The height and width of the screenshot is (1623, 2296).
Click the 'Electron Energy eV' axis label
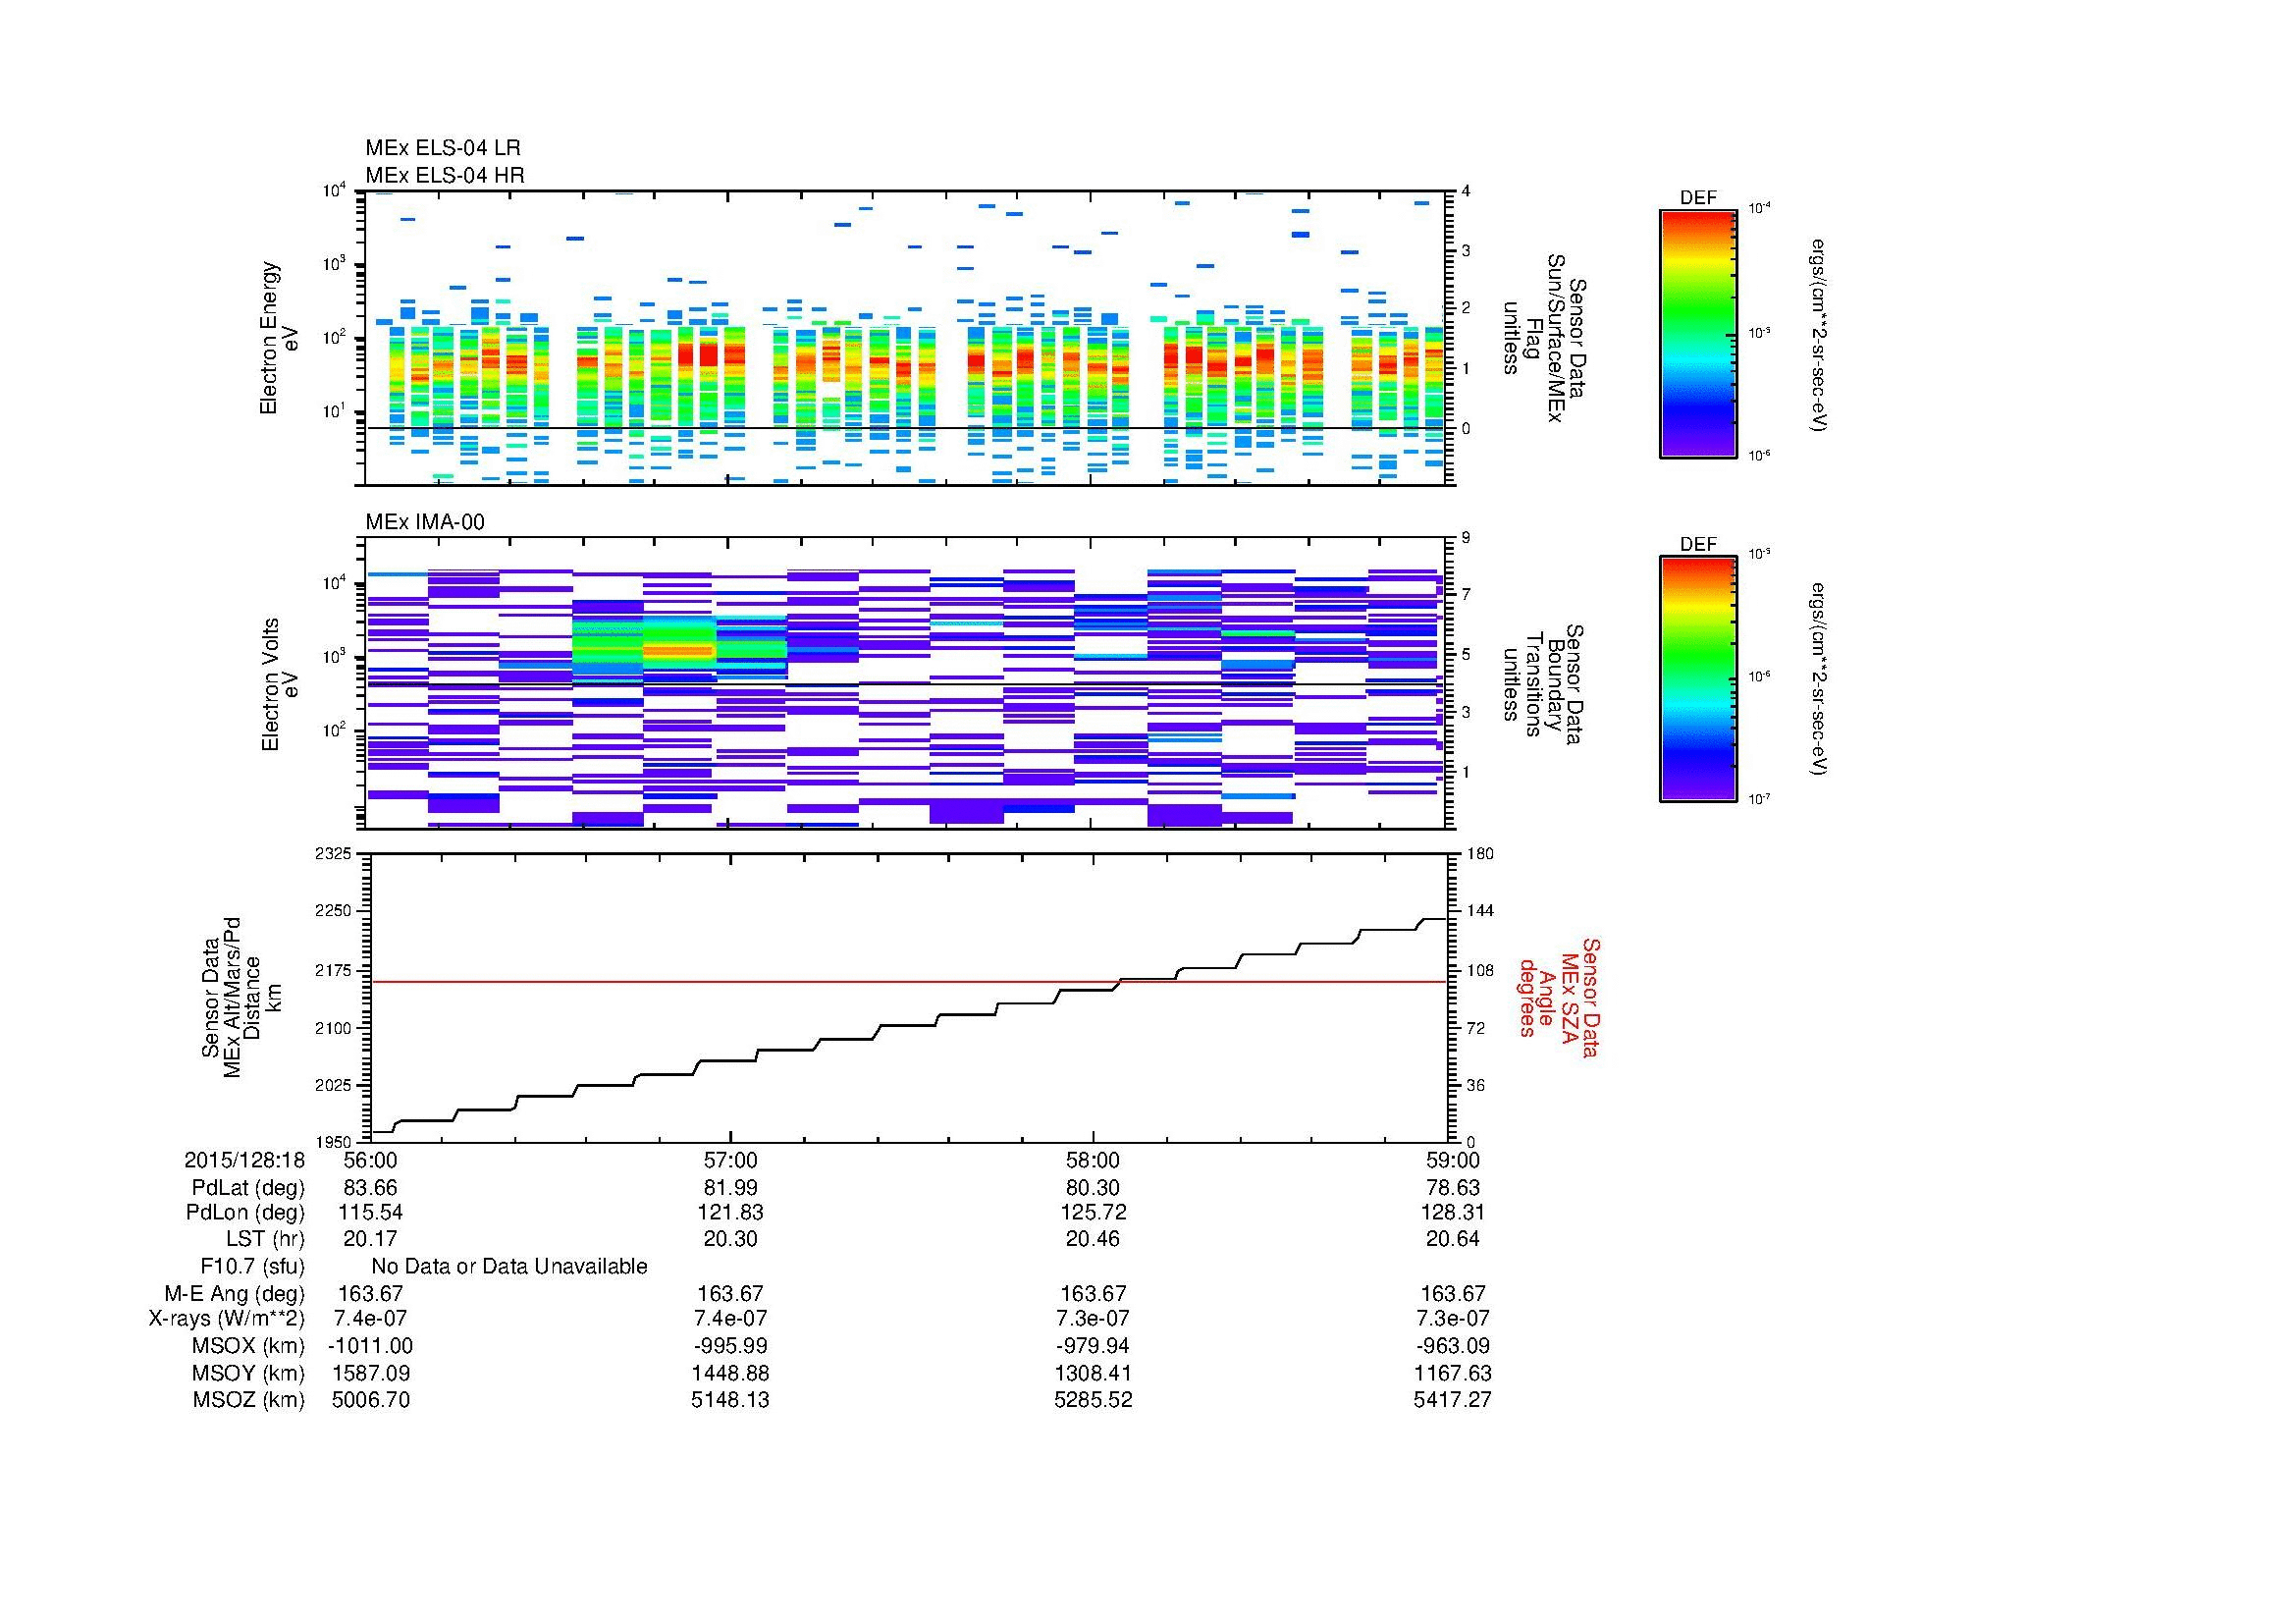coord(280,338)
